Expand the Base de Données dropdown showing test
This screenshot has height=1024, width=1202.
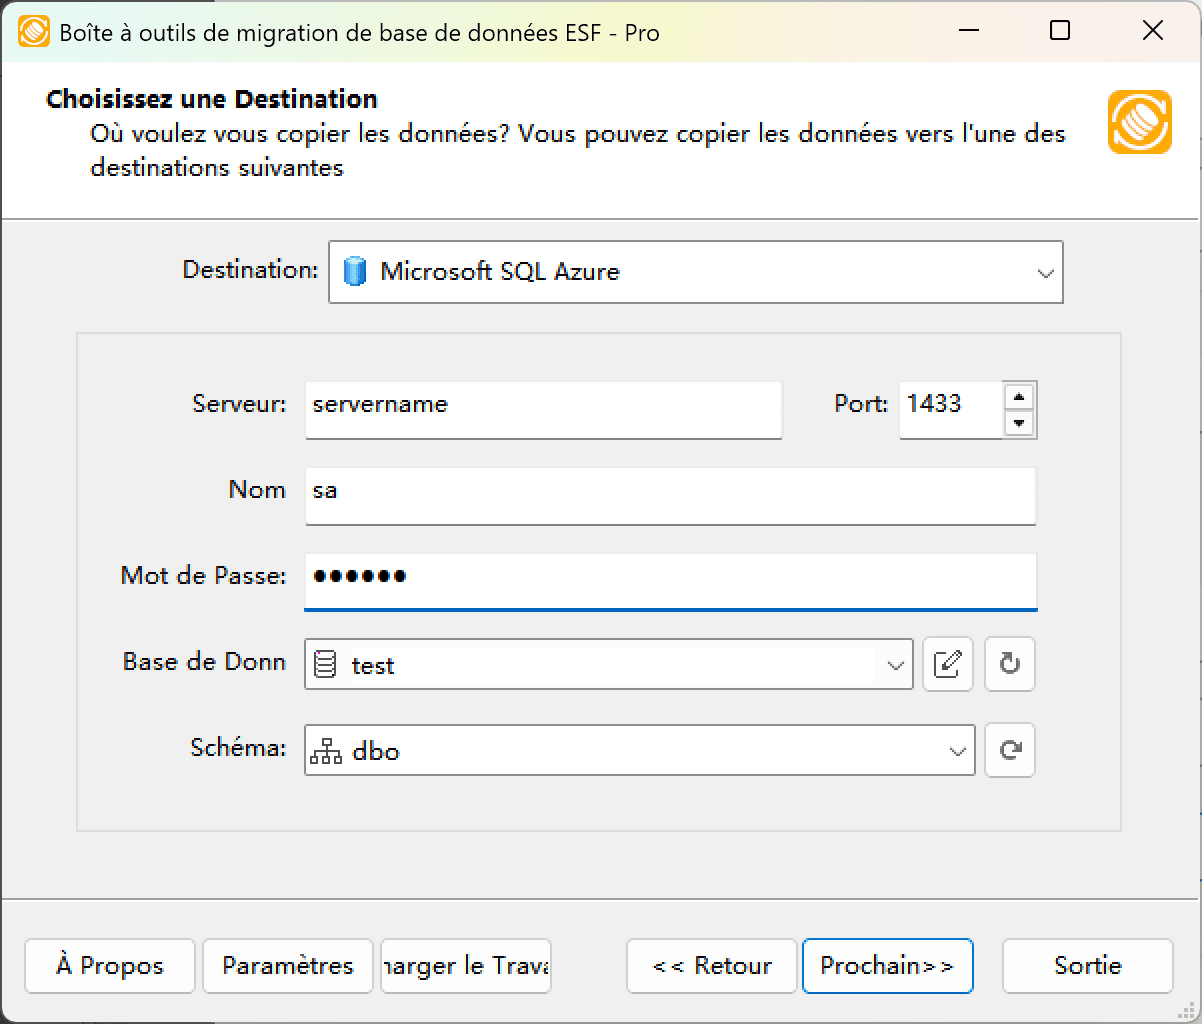click(x=895, y=664)
